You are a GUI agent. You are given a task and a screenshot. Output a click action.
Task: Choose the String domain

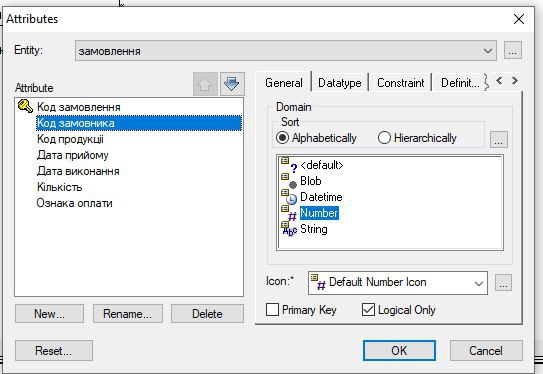tap(314, 229)
